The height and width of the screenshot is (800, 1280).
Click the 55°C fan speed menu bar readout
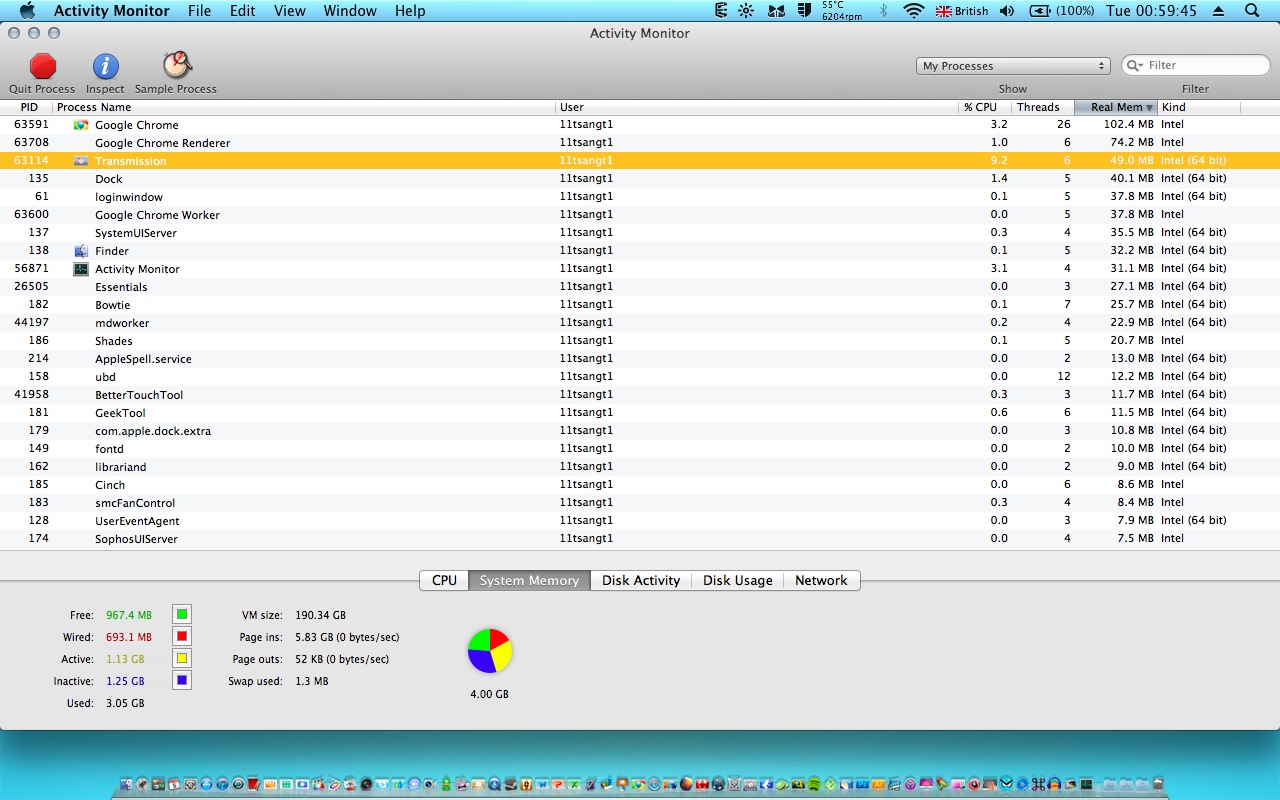842,11
